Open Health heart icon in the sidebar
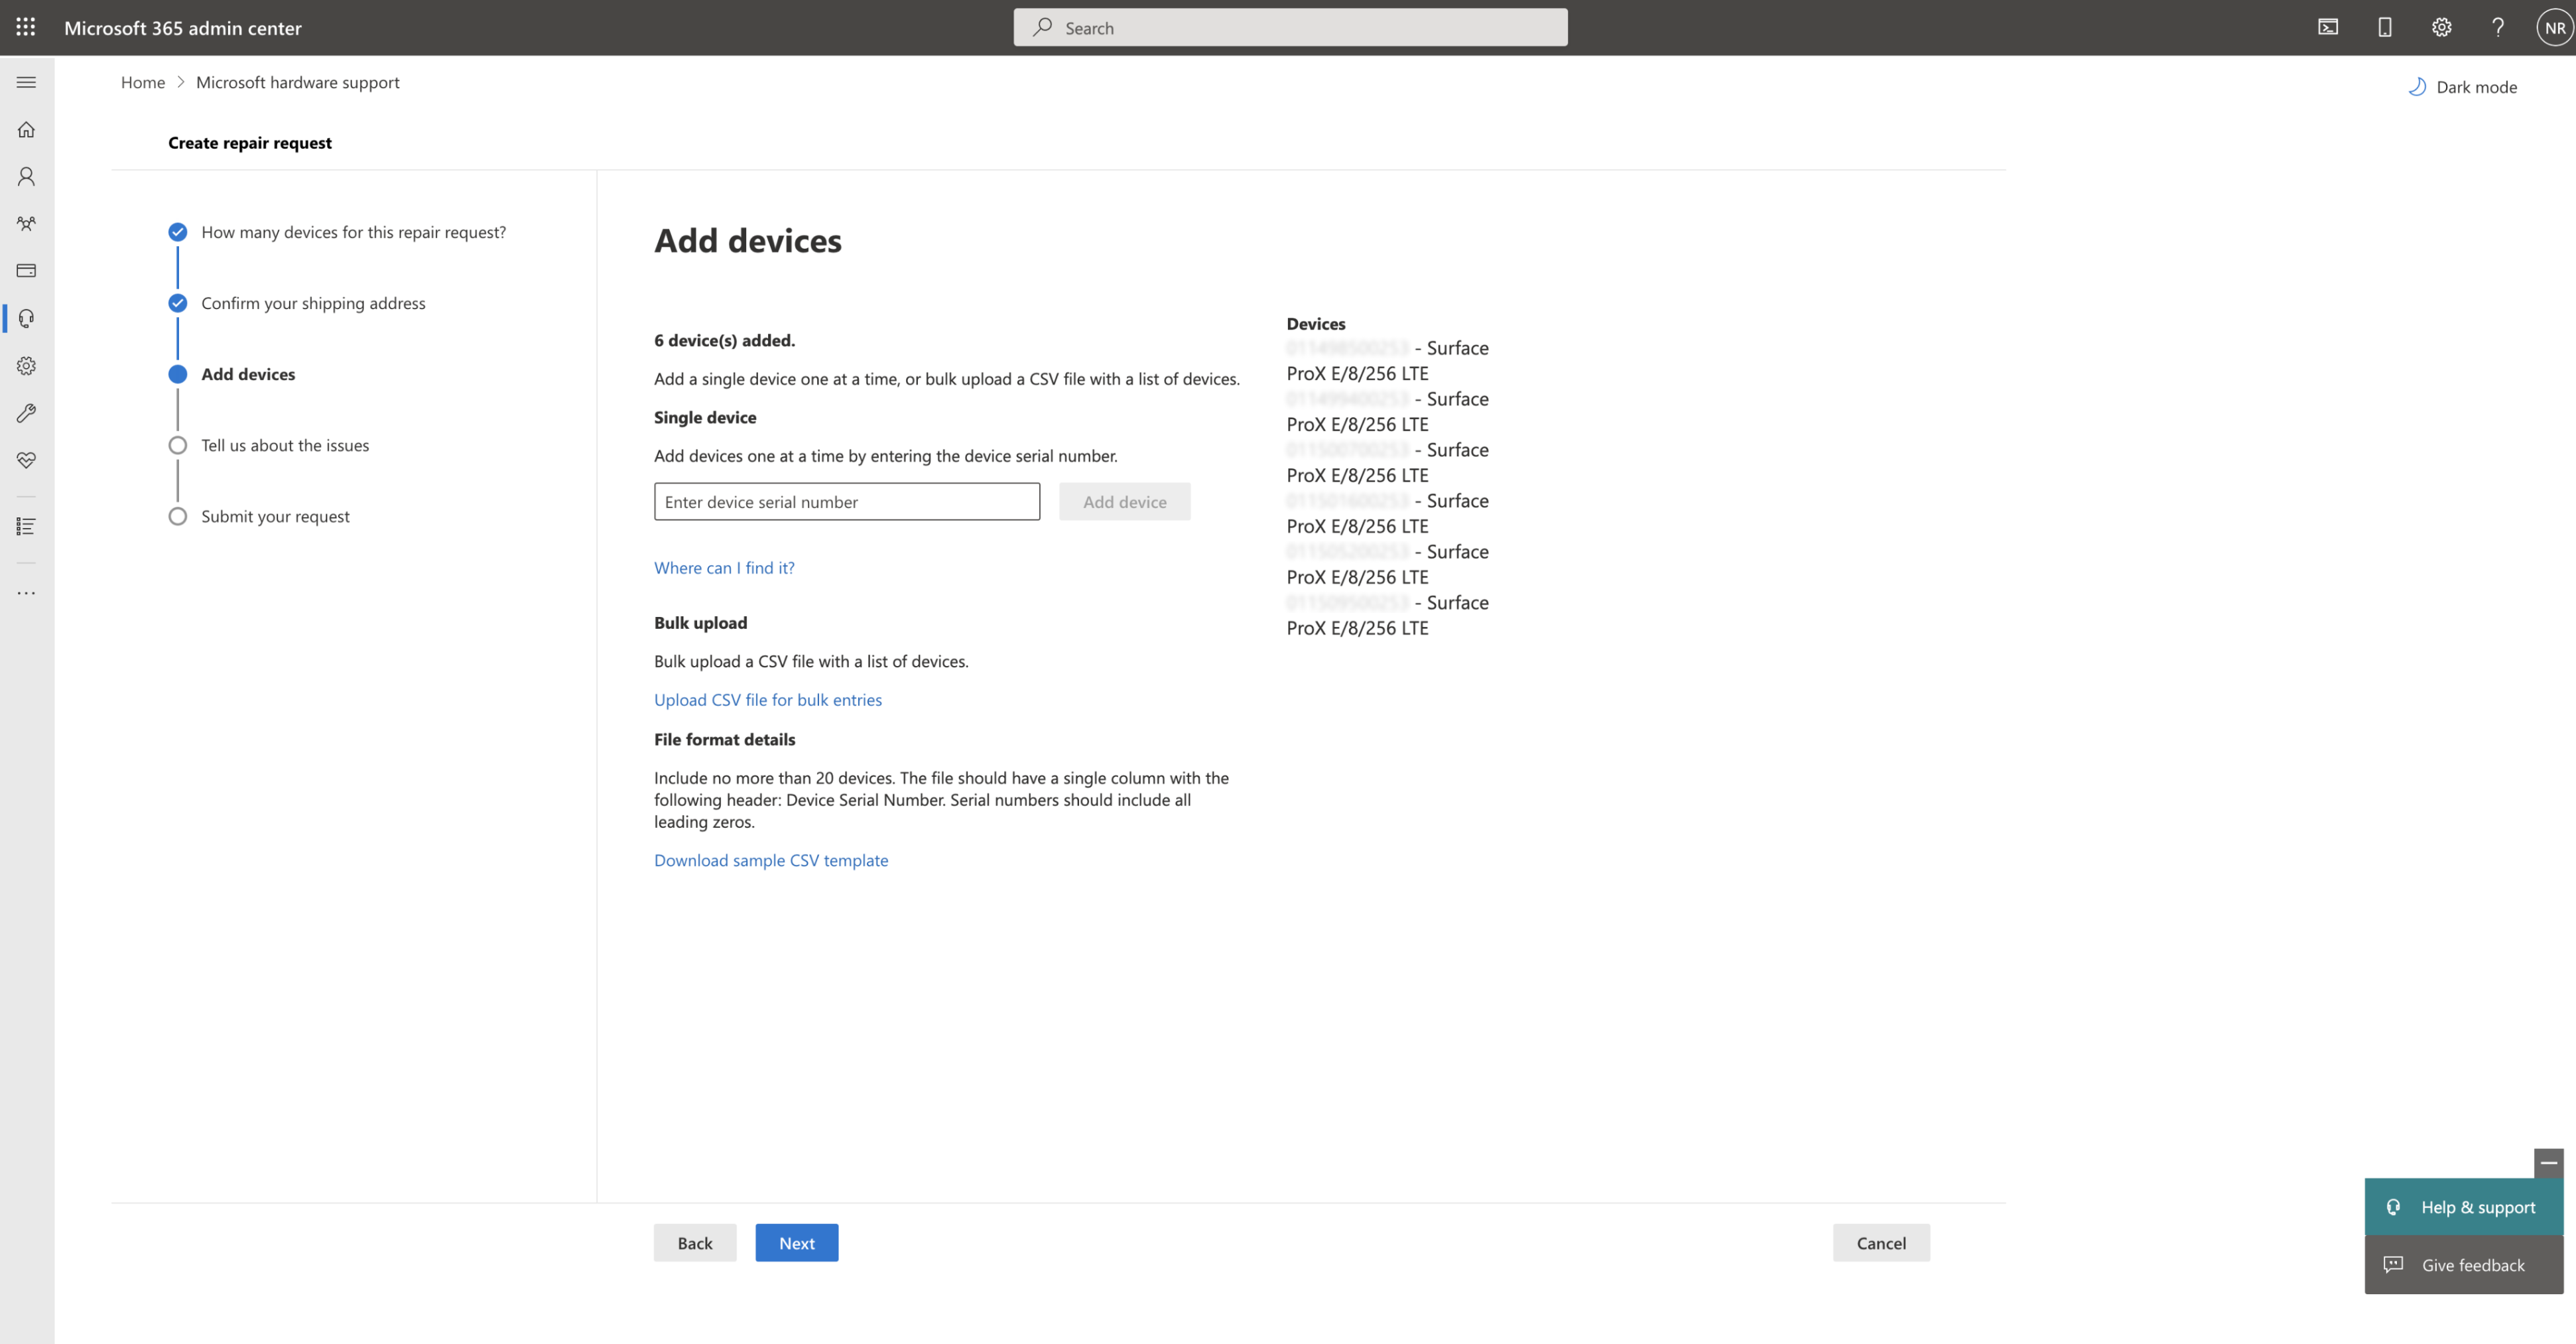 coord(26,460)
